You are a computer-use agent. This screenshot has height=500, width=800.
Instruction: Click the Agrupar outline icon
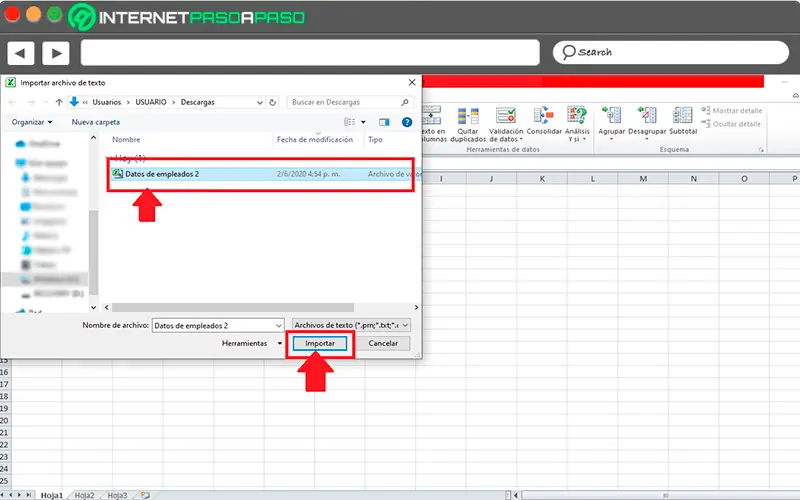tap(611, 116)
